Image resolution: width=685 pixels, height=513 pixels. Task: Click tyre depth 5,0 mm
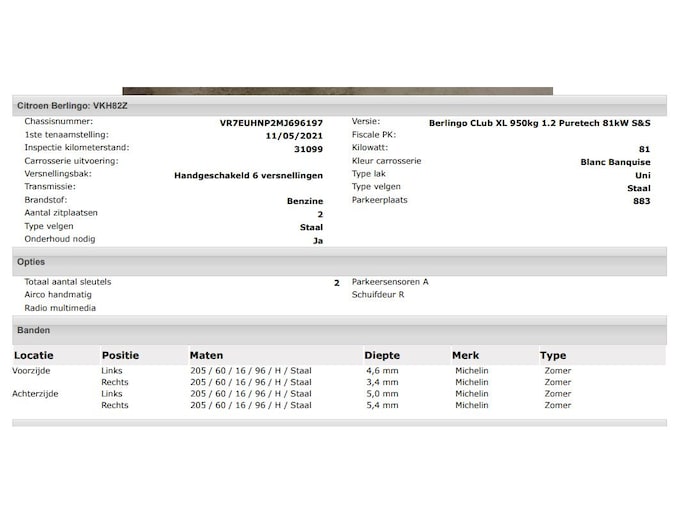(x=382, y=394)
